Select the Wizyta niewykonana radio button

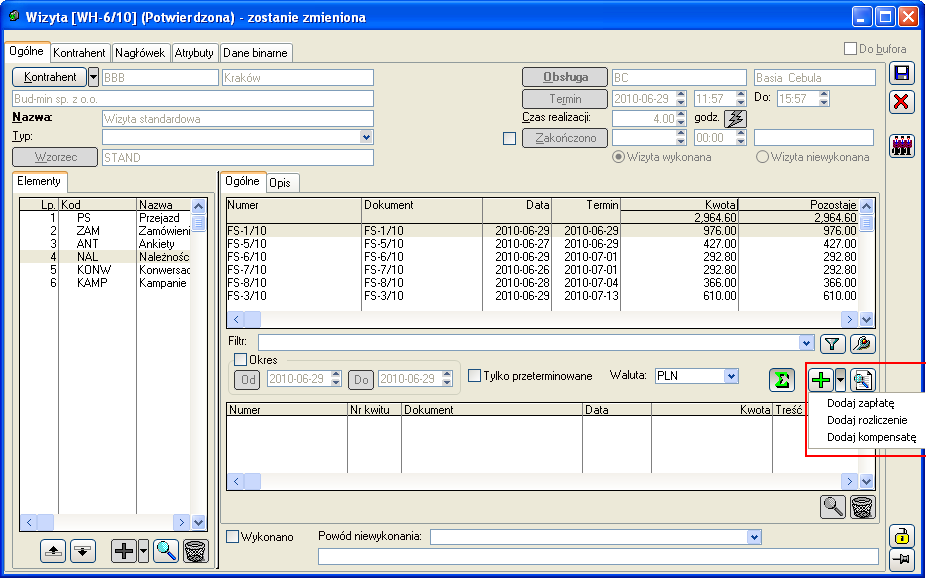pyautogui.click(x=762, y=157)
